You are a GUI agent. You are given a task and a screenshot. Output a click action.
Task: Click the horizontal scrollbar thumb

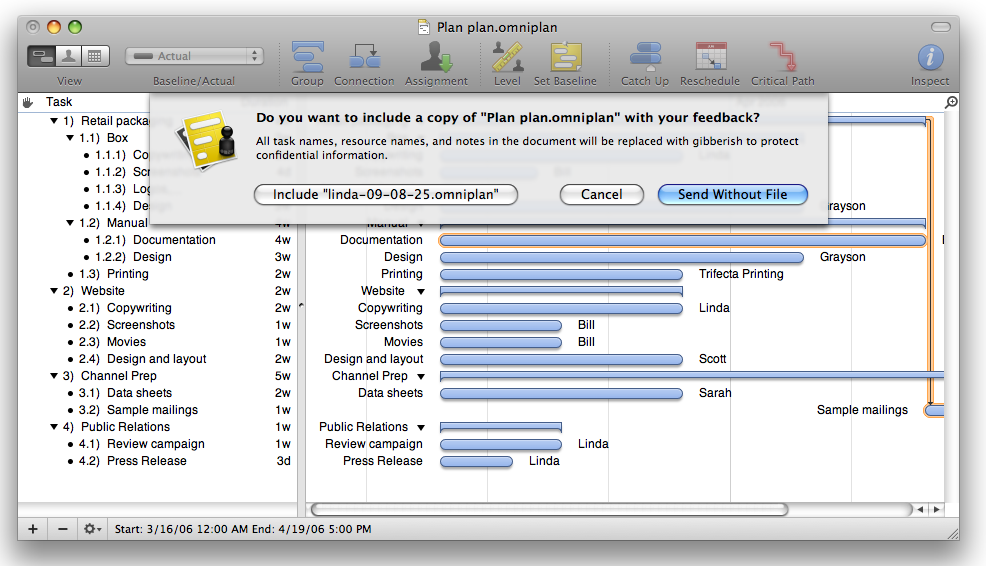pyautogui.click(x=549, y=509)
